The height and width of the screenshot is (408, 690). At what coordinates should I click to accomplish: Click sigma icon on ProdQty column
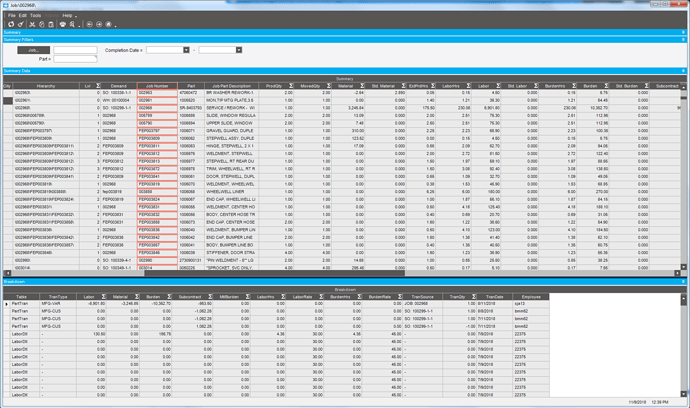coord(291,86)
